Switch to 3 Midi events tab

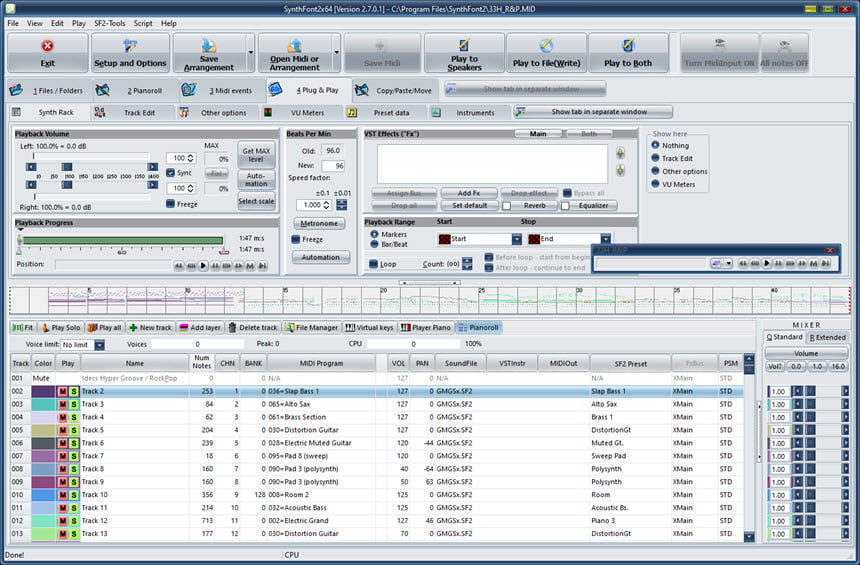[221, 91]
